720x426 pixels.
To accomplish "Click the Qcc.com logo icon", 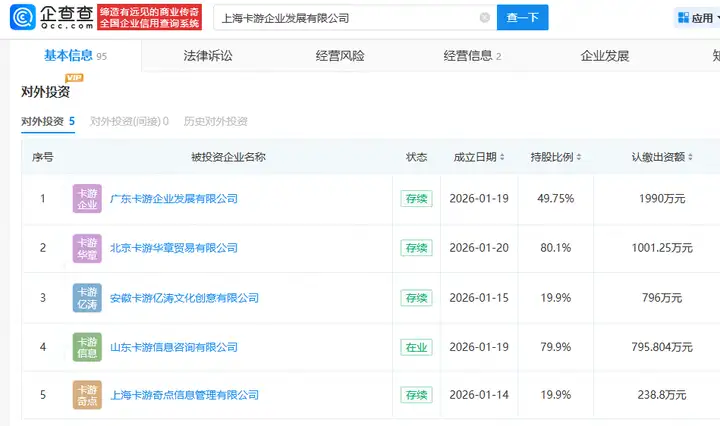I will (x=22, y=17).
